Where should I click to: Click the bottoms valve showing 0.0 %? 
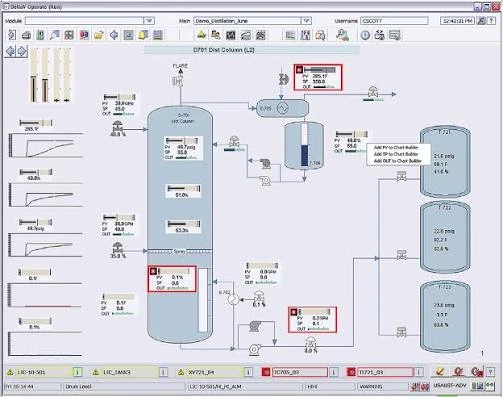311,342
